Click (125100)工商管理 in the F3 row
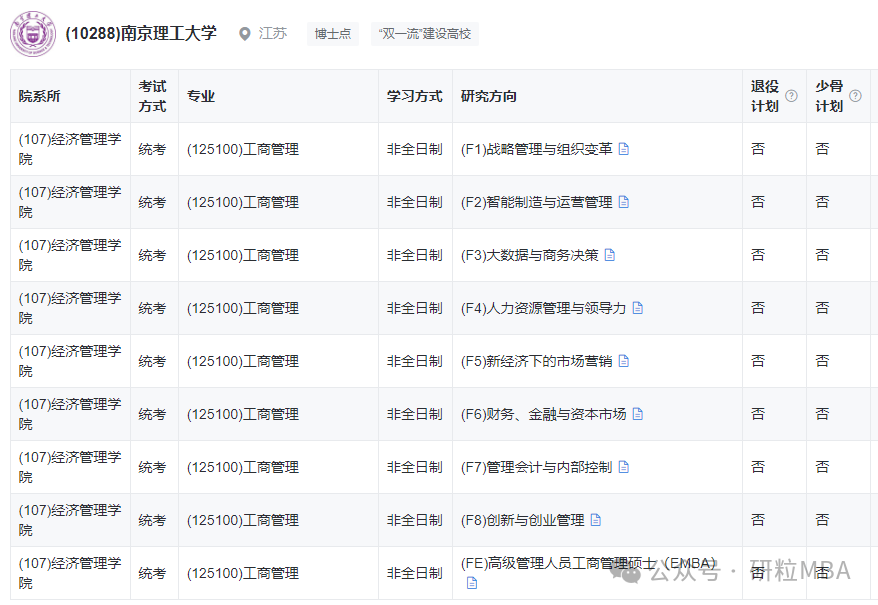The height and width of the screenshot is (605, 878). (x=243, y=255)
